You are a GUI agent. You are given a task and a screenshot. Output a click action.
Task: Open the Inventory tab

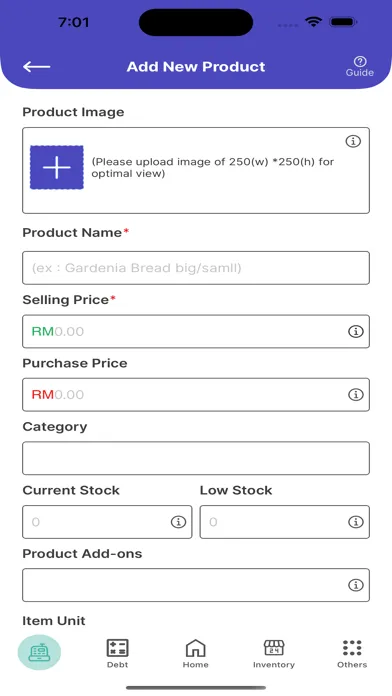tap(274, 654)
